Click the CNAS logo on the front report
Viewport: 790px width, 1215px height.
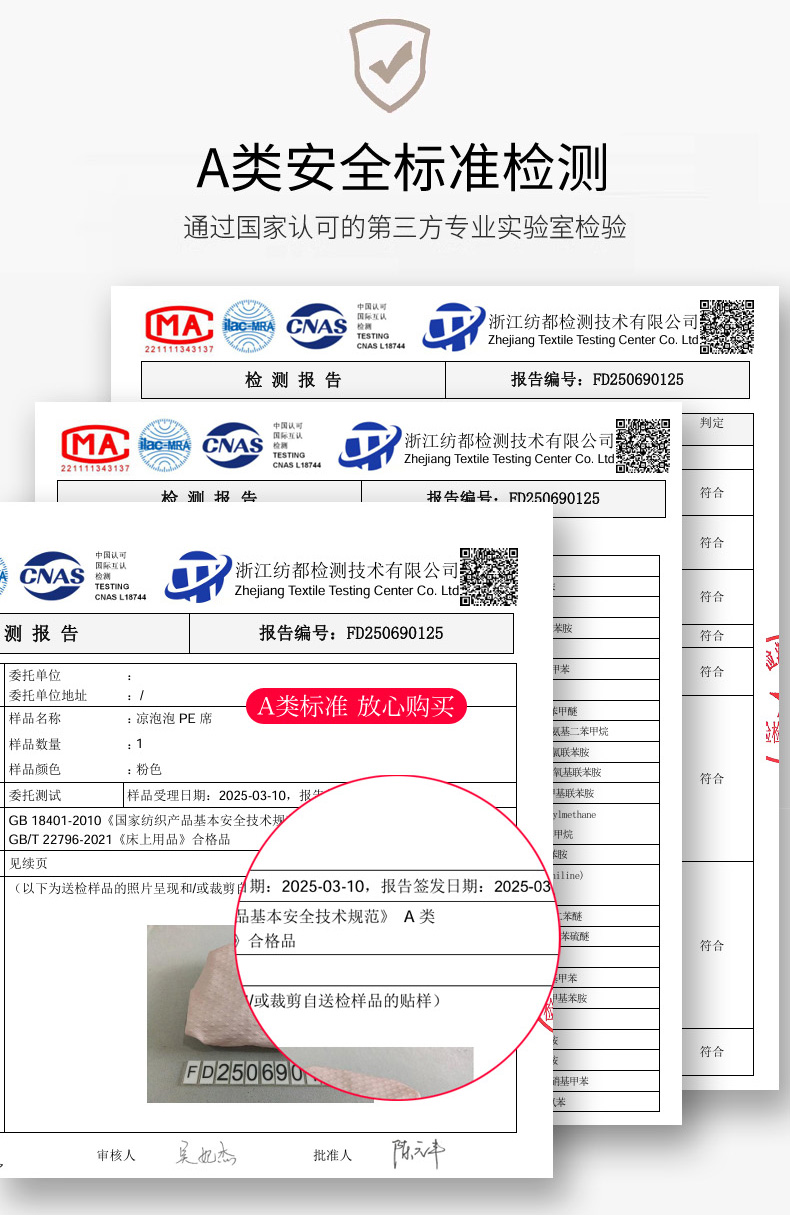coord(52,576)
